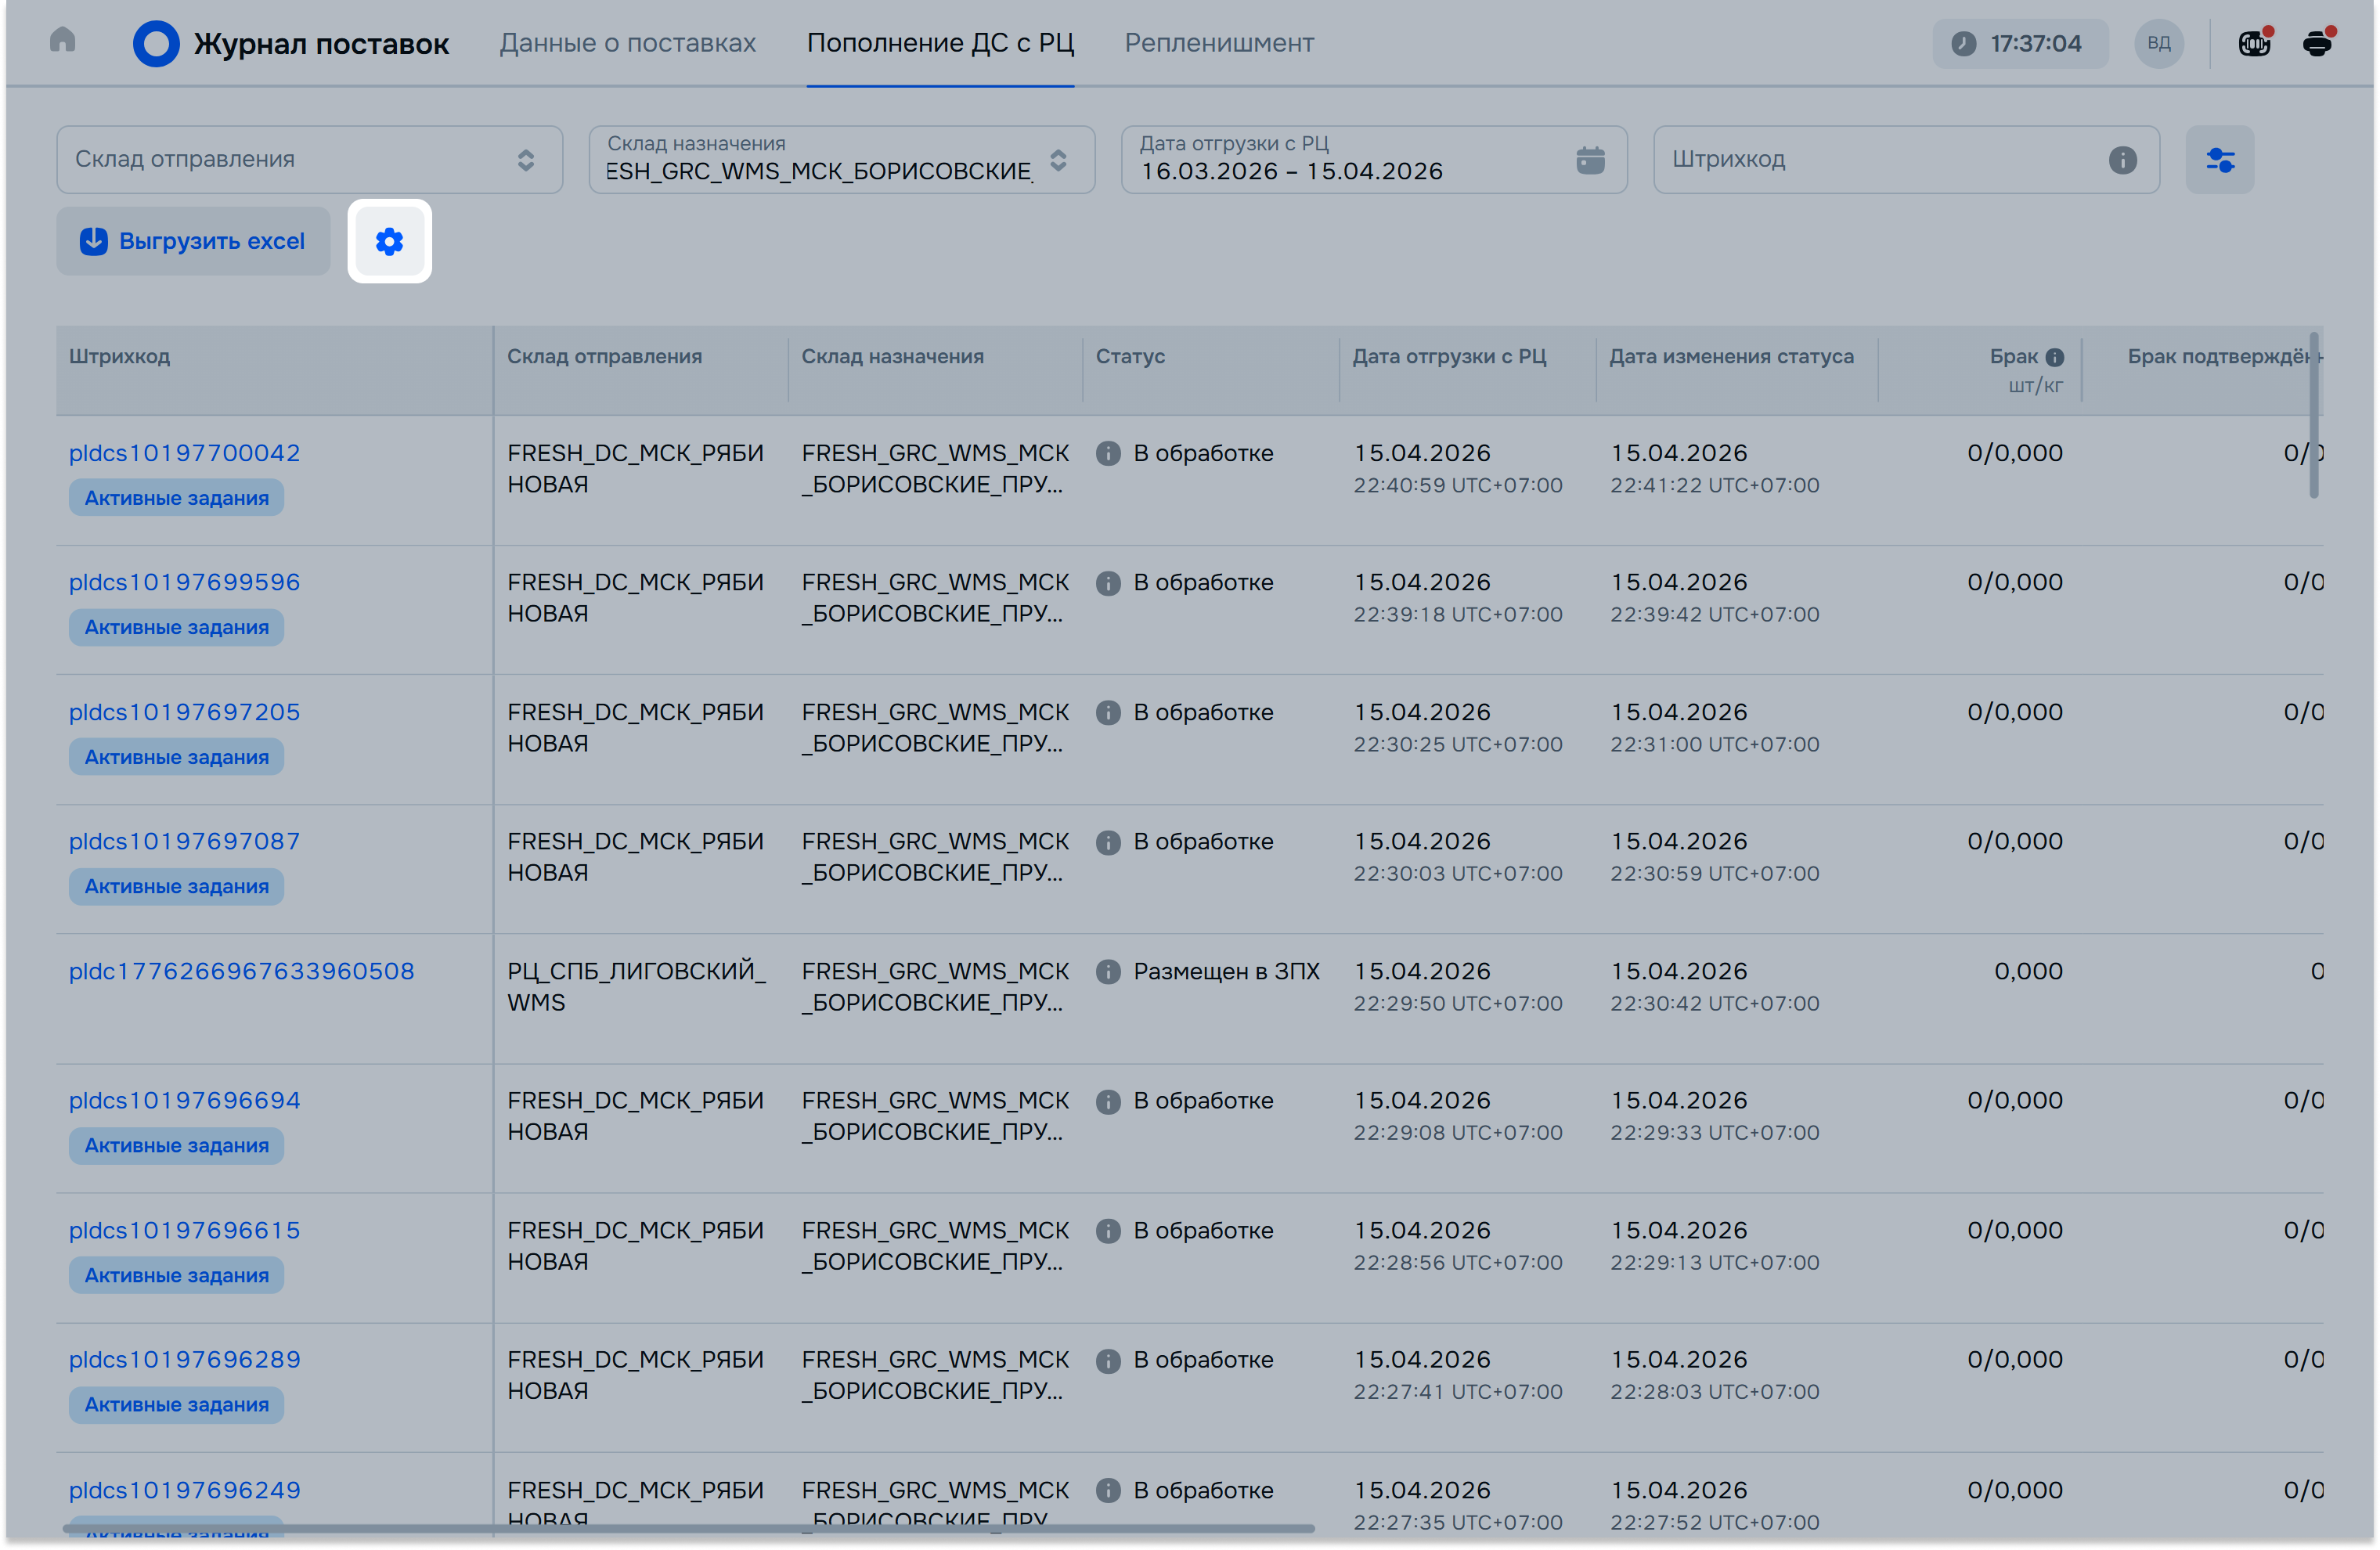Open support face icon in header
This screenshot has height=1550, width=2380.
coord(2254,44)
